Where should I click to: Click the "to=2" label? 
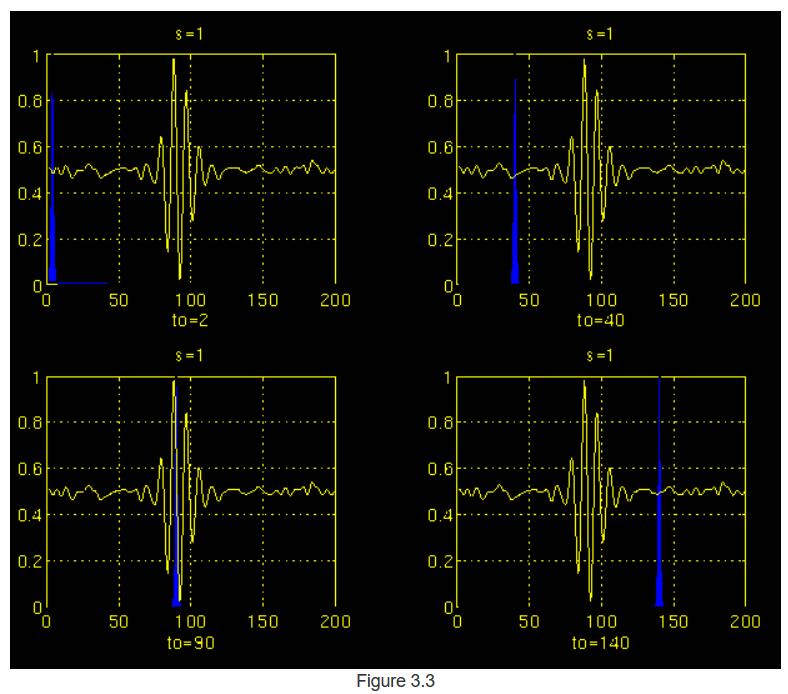coord(190,320)
